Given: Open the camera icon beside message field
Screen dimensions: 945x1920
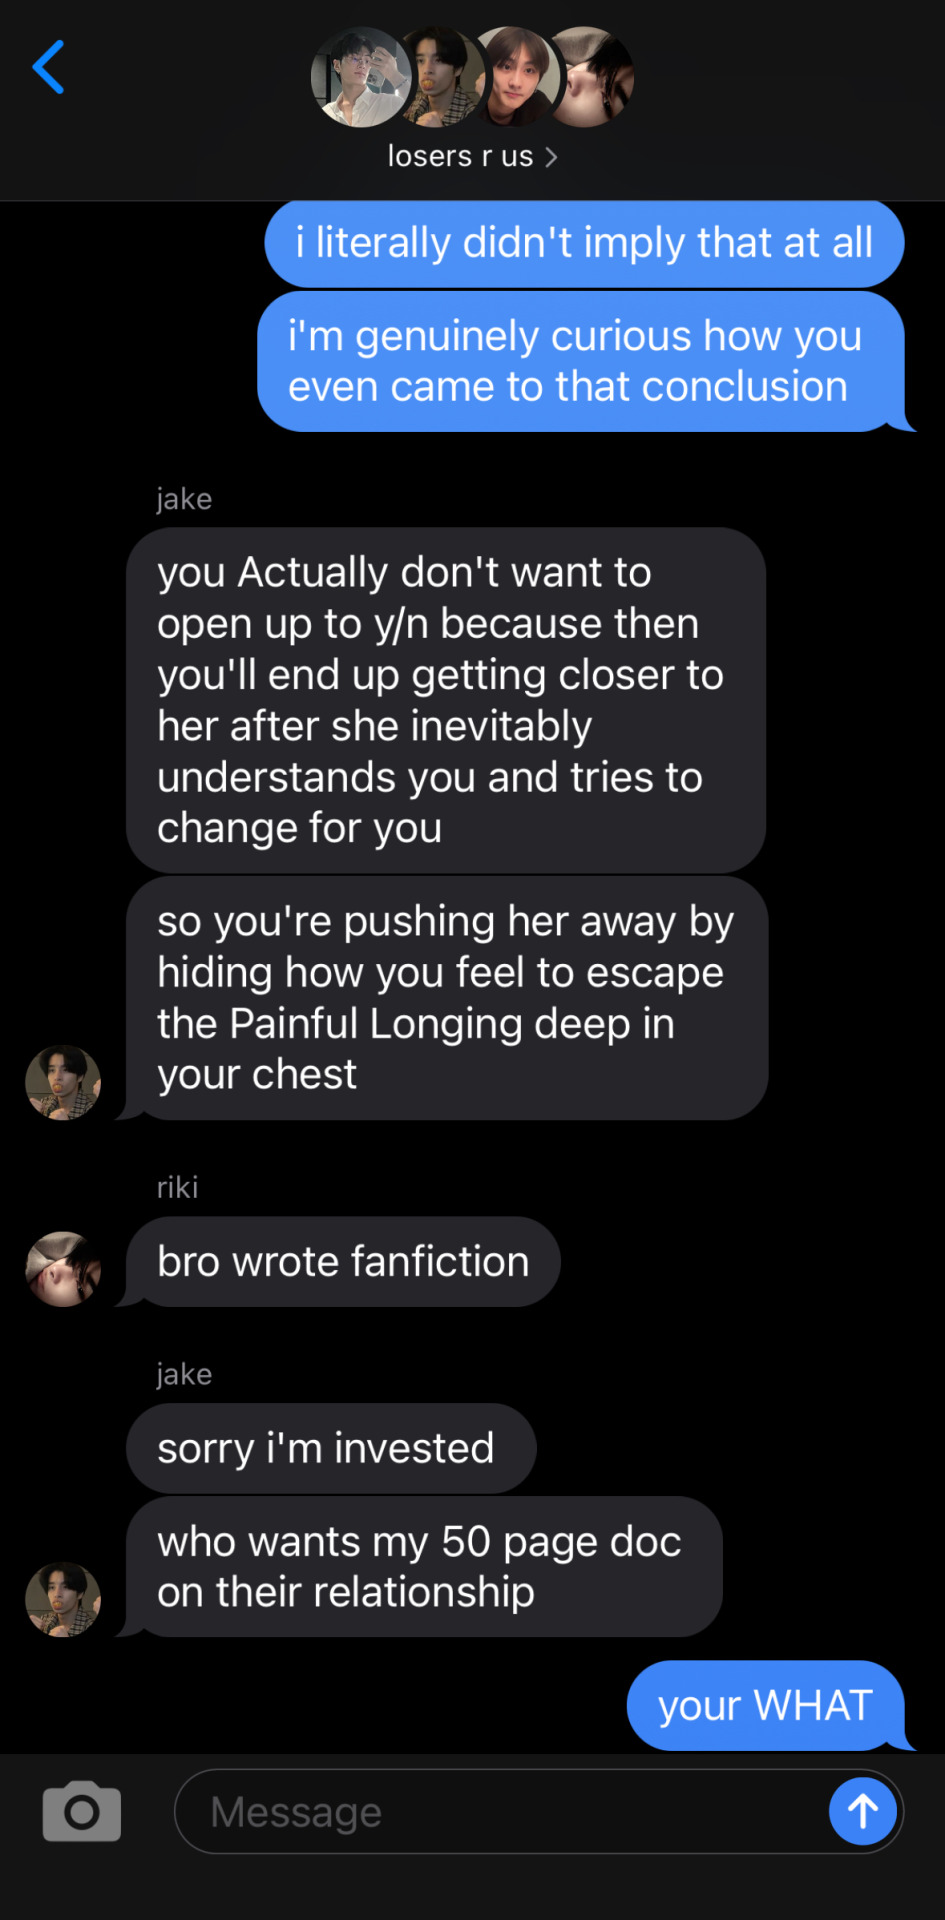Looking at the screenshot, I should point(82,1811).
